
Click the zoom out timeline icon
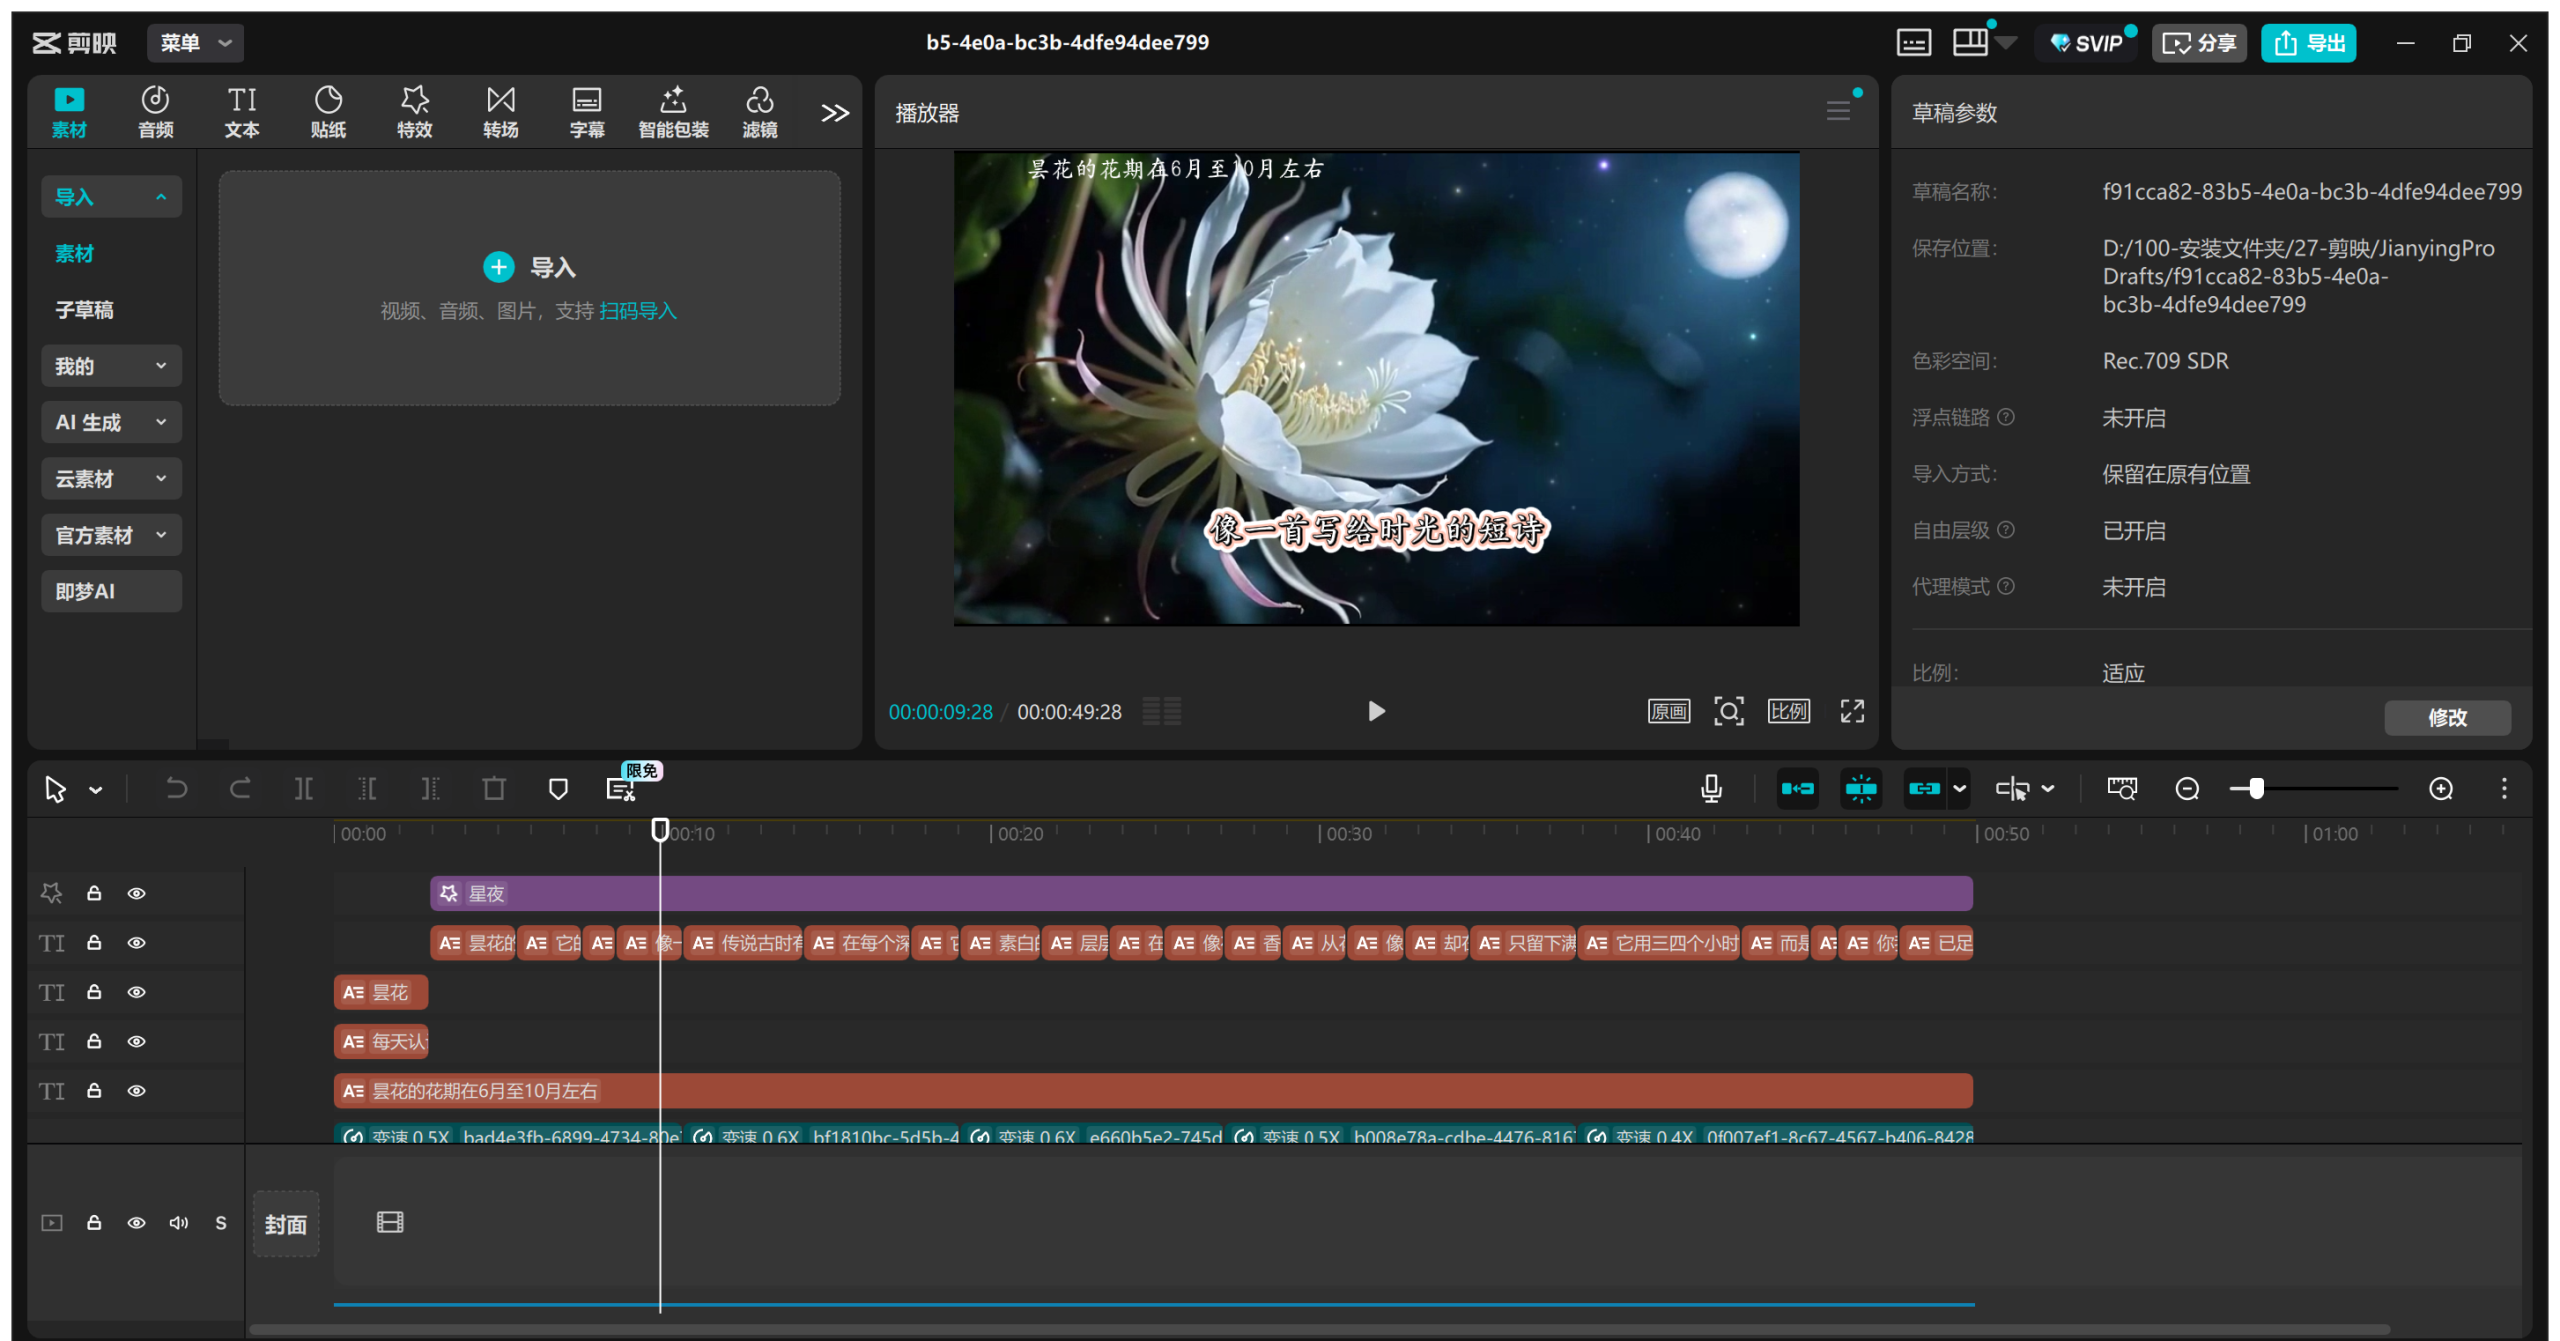tap(2187, 789)
